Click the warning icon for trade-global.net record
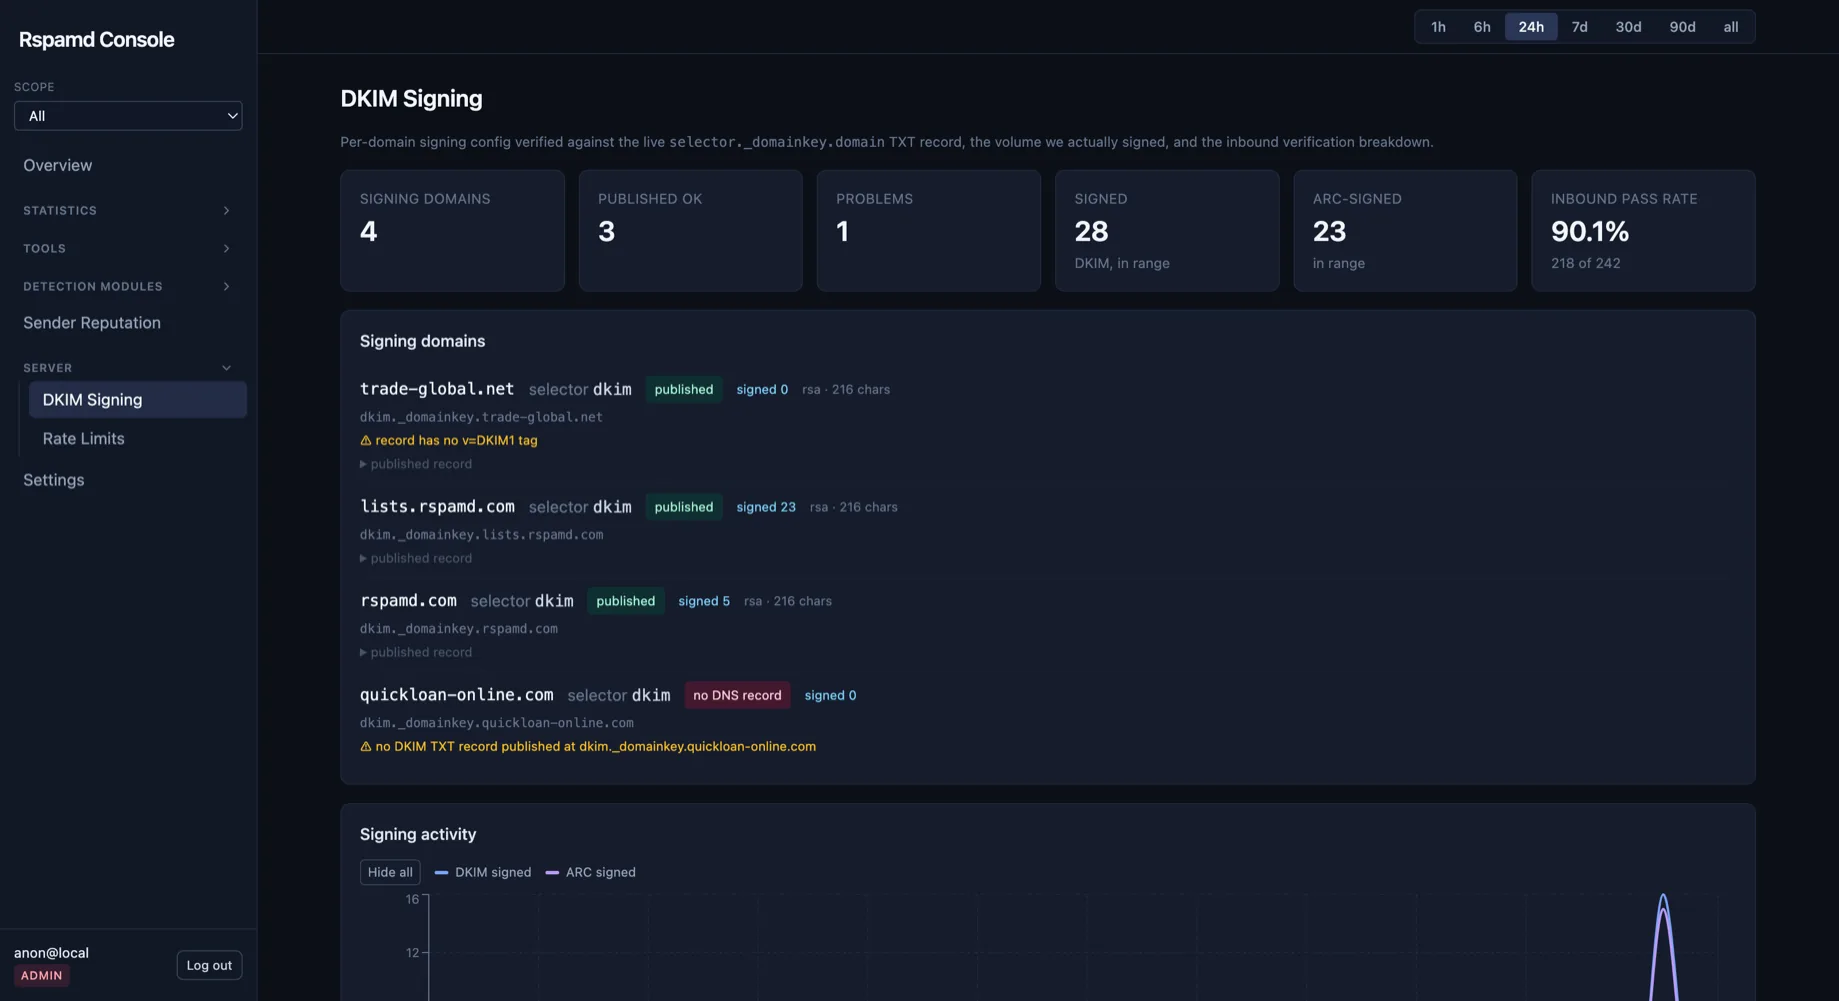Viewport: 1839px width, 1001px height. pos(366,441)
